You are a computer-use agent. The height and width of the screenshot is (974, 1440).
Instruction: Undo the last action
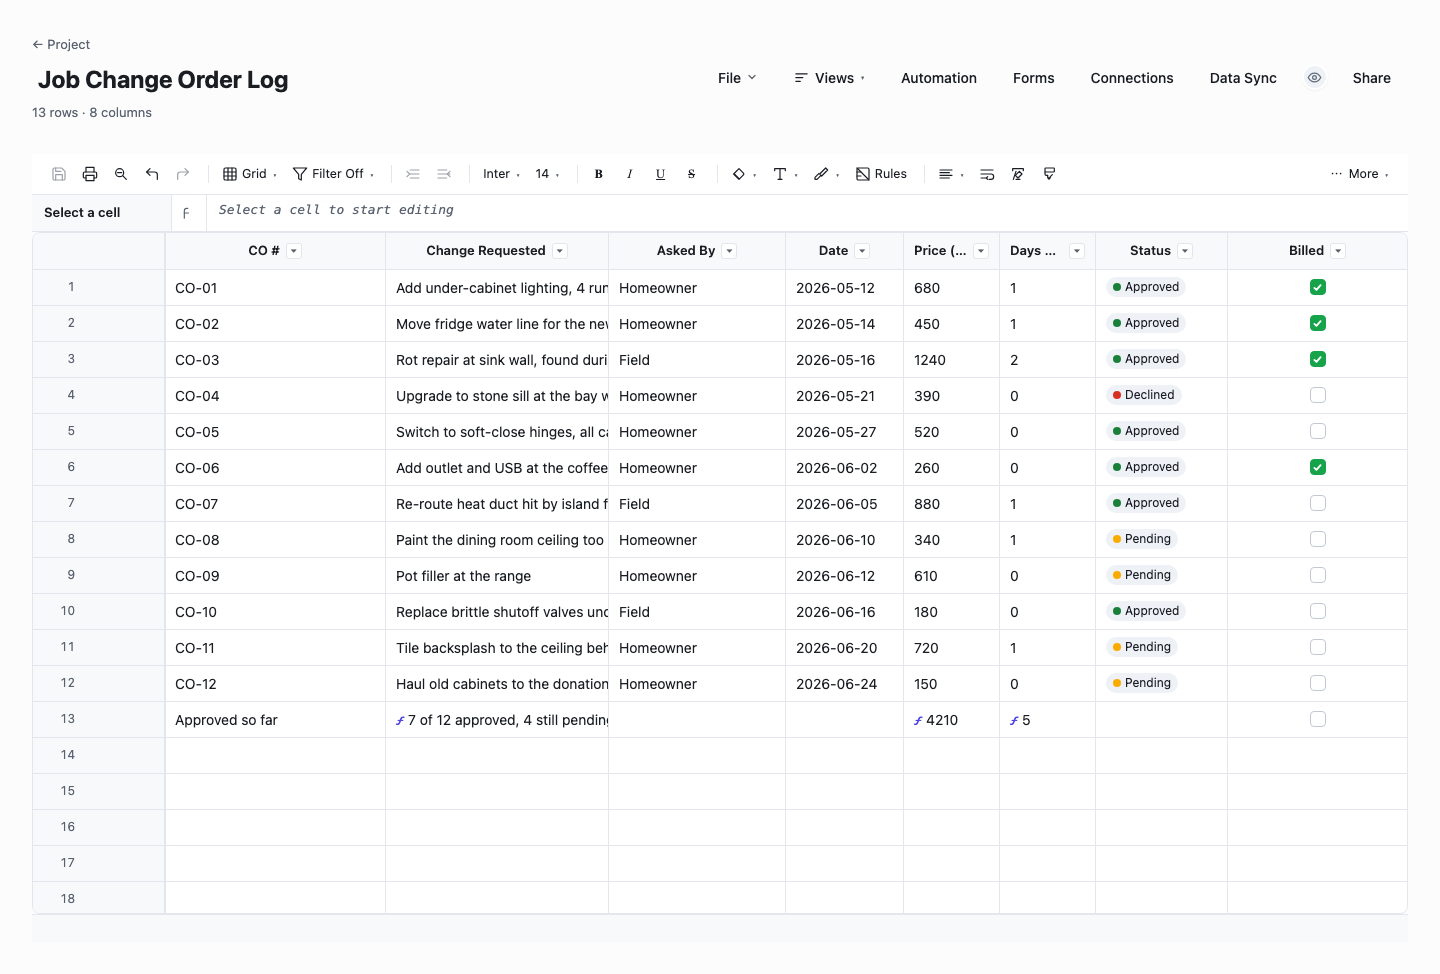coord(152,174)
